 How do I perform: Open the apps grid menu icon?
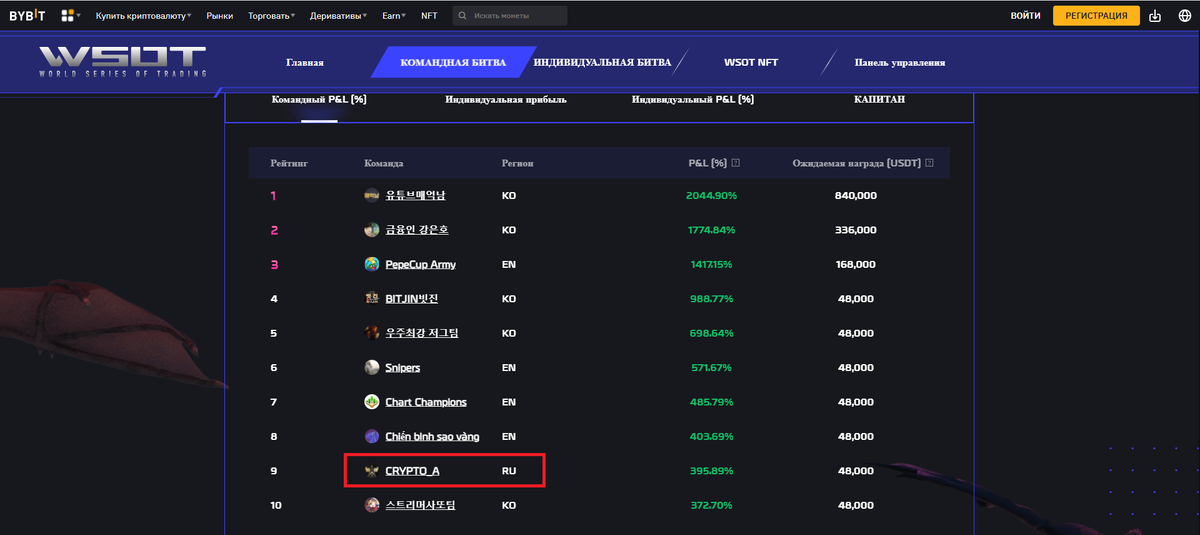68,16
